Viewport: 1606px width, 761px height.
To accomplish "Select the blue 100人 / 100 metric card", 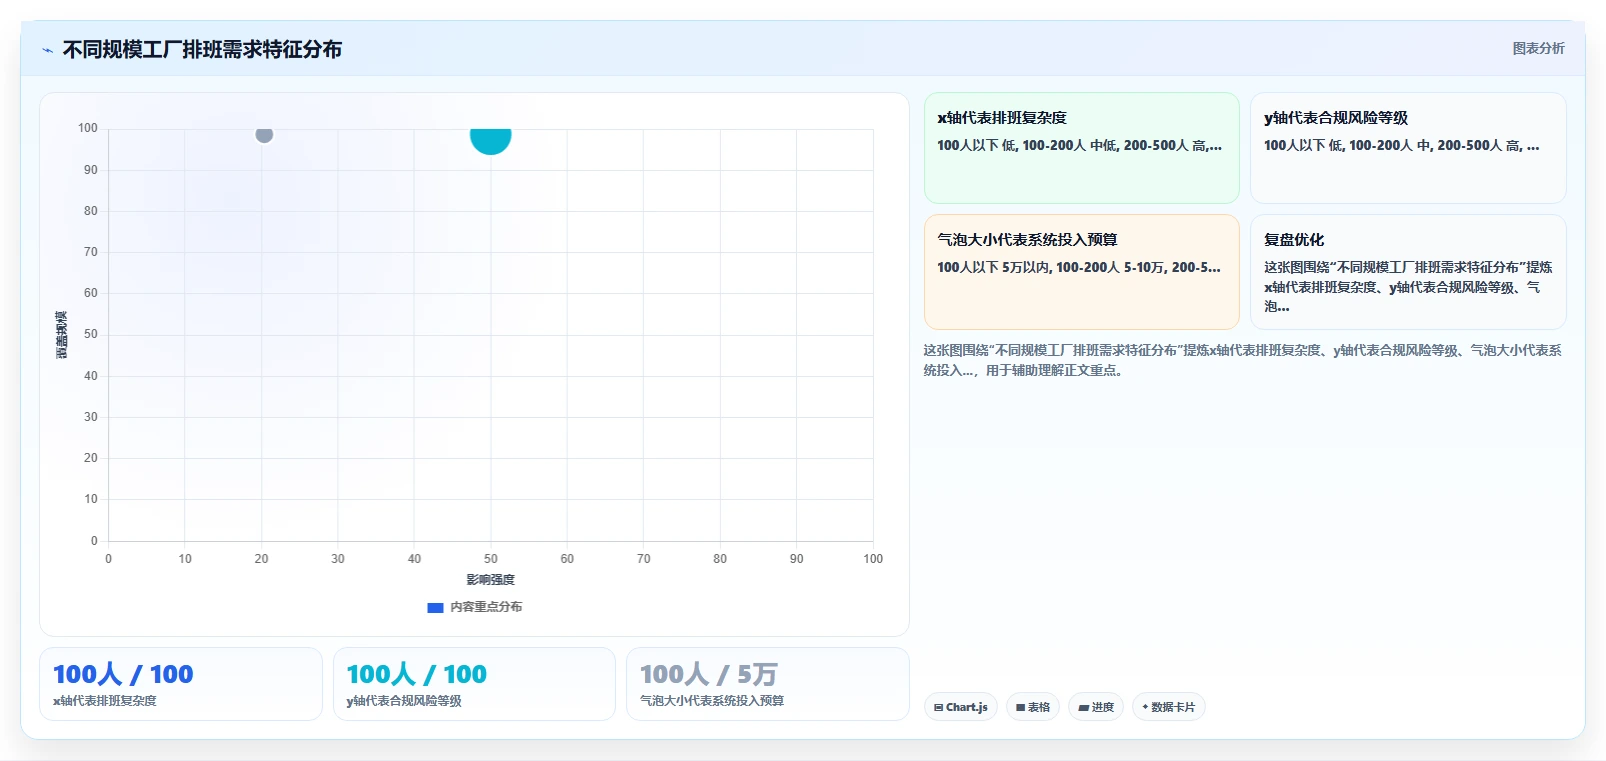I will coord(181,684).
